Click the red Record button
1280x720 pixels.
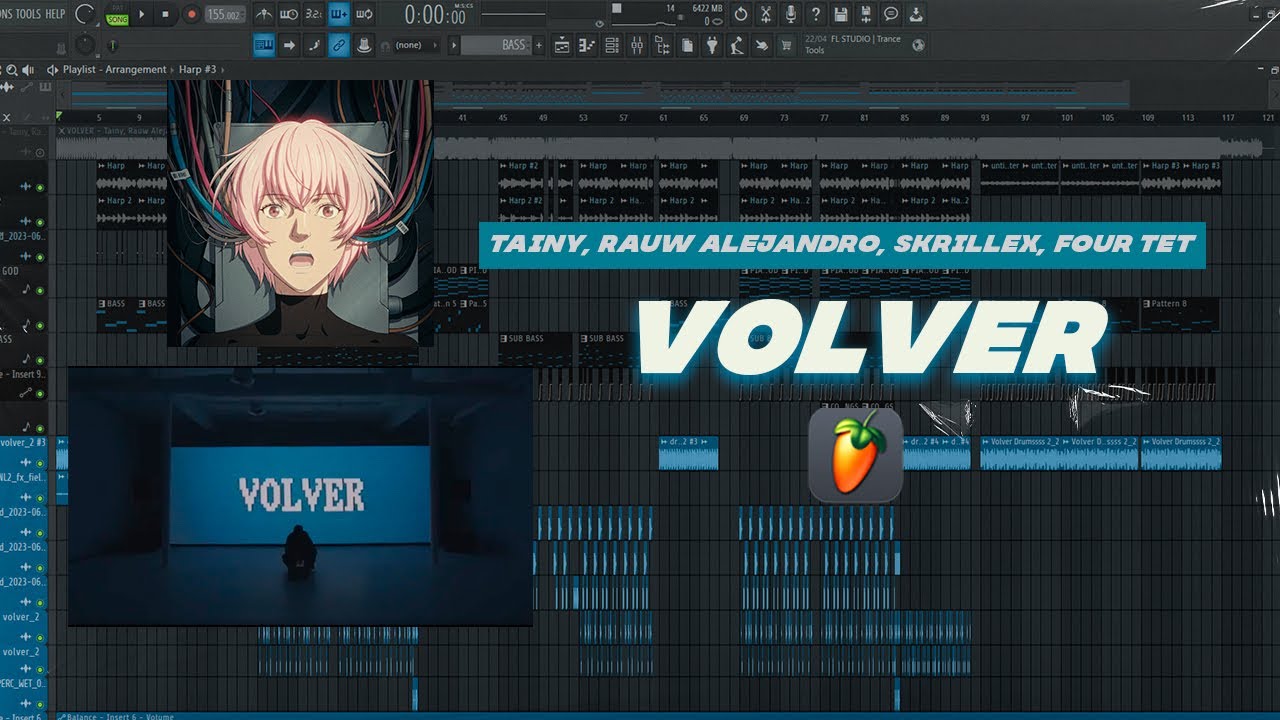click(x=190, y=14)
